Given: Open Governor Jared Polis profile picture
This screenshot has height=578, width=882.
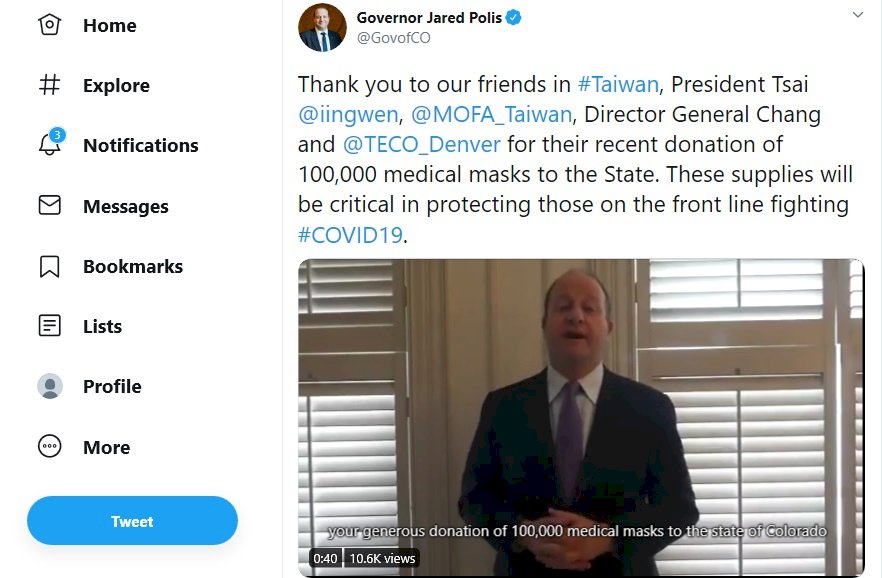Looking at the screenshot, I should [322, 28].
